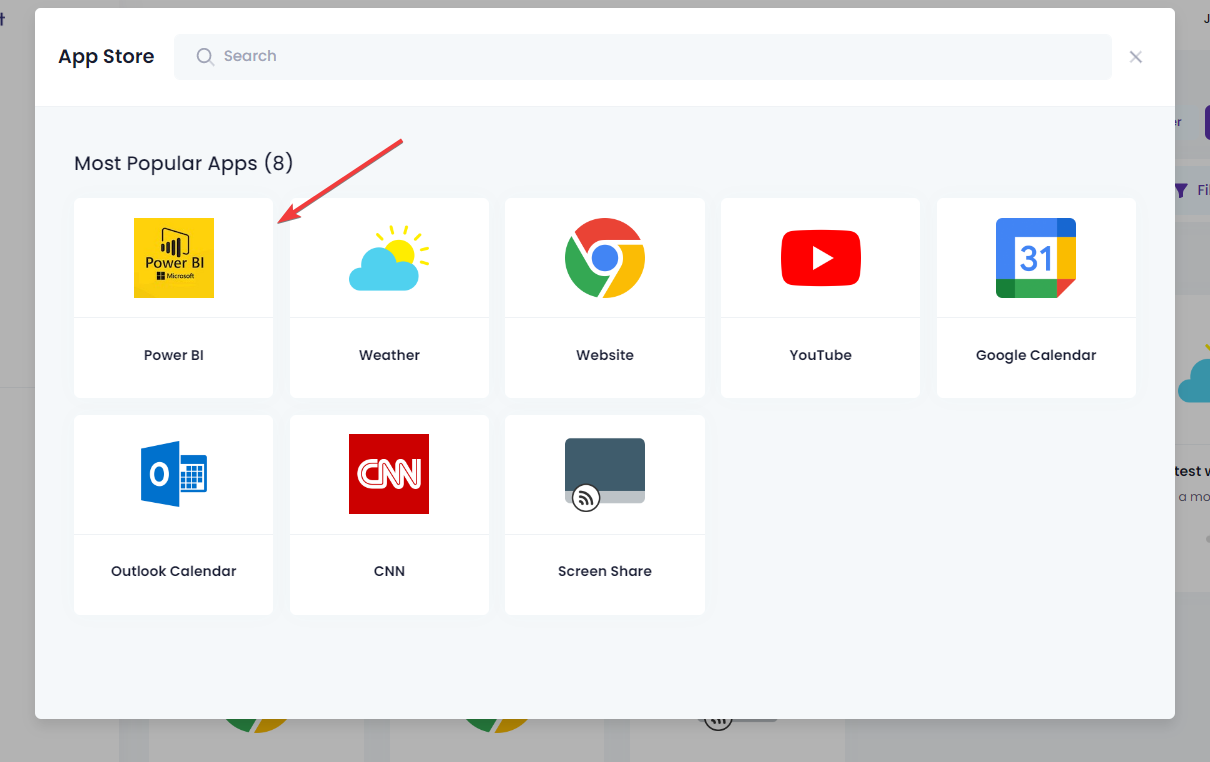Click the "App Store" dialog title
1210x762 pixels.
coord(106,57)
